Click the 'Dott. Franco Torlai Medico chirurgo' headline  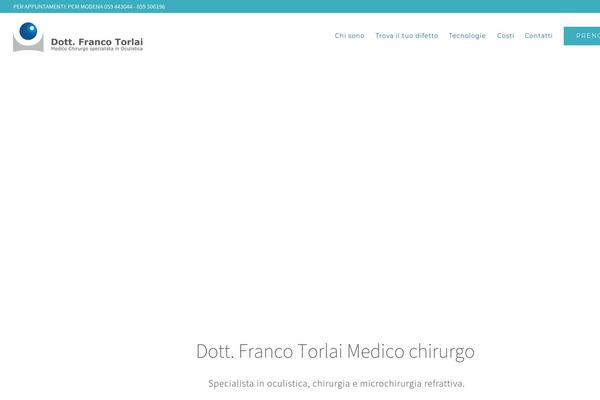(335, 352)
